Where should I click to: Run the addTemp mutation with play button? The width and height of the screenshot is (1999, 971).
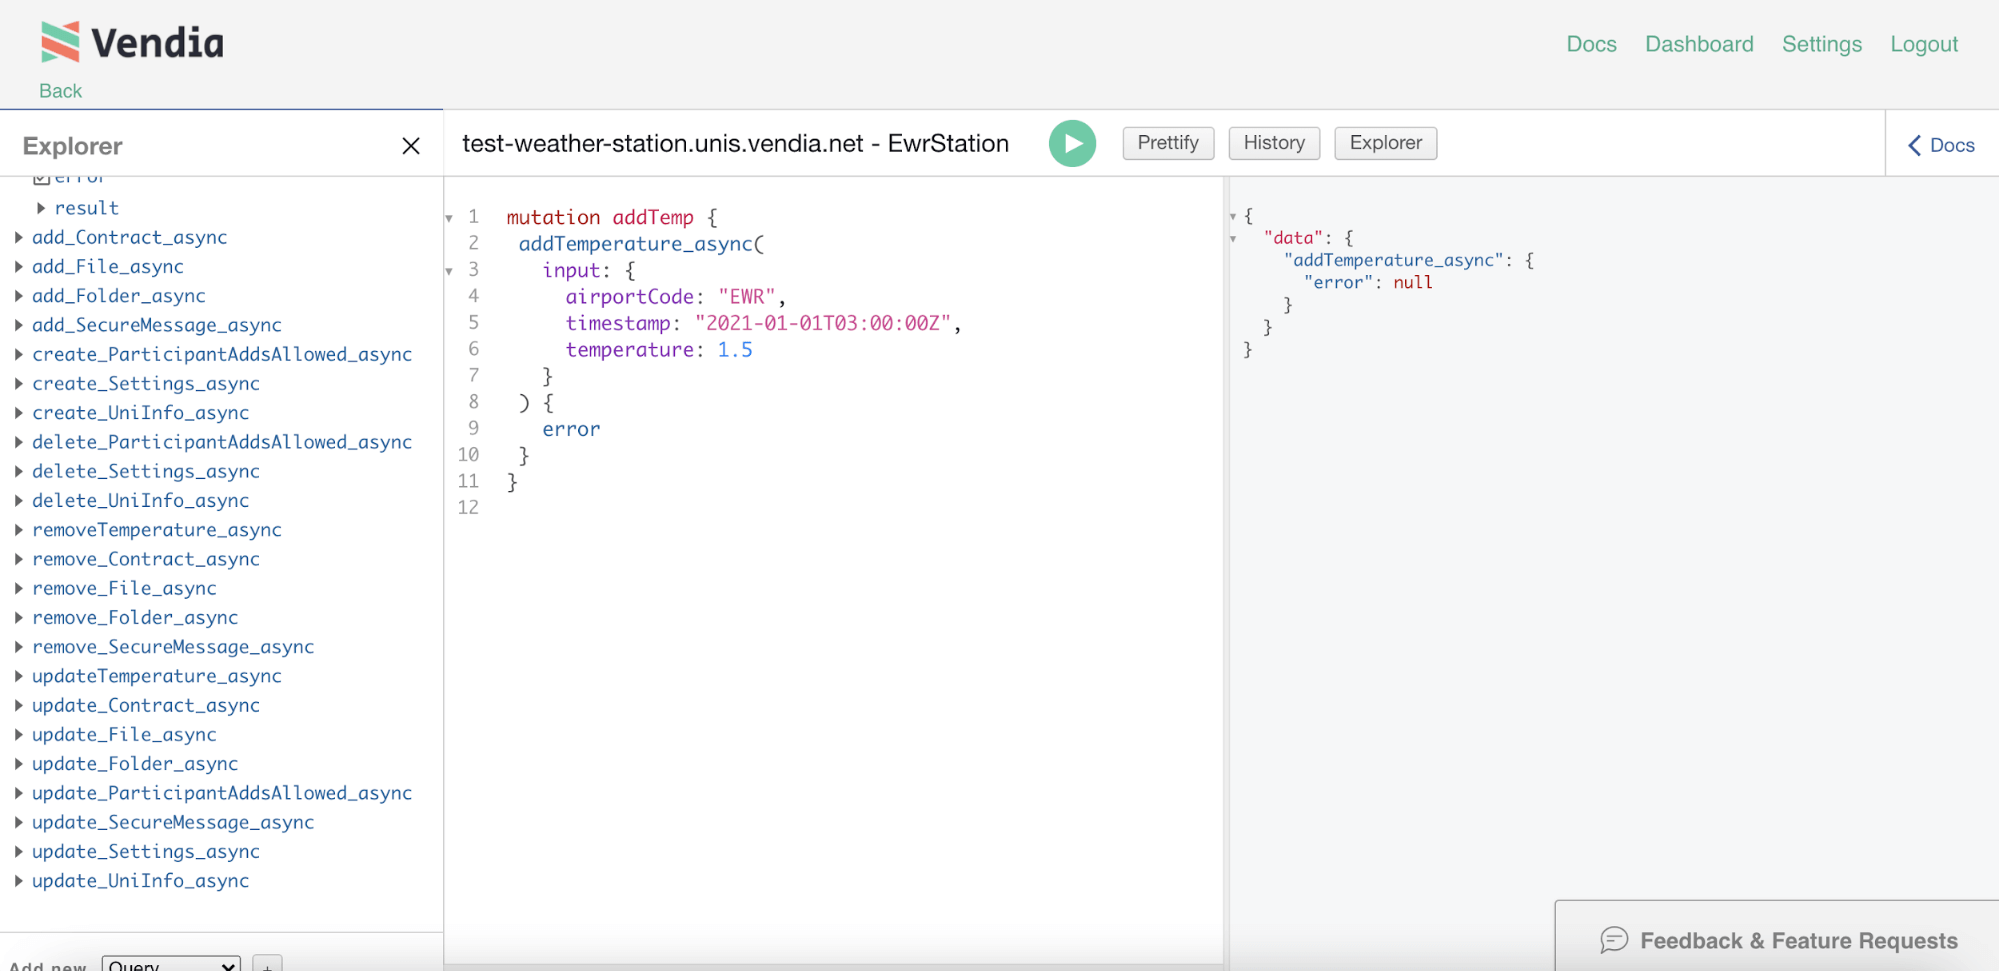[1072, 143]
